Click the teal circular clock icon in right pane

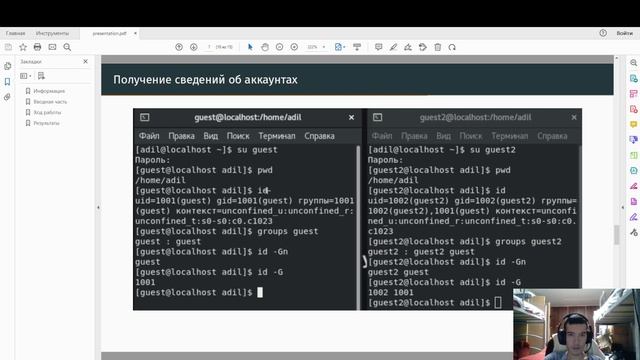pyautogui.click(x=633, y=171)
